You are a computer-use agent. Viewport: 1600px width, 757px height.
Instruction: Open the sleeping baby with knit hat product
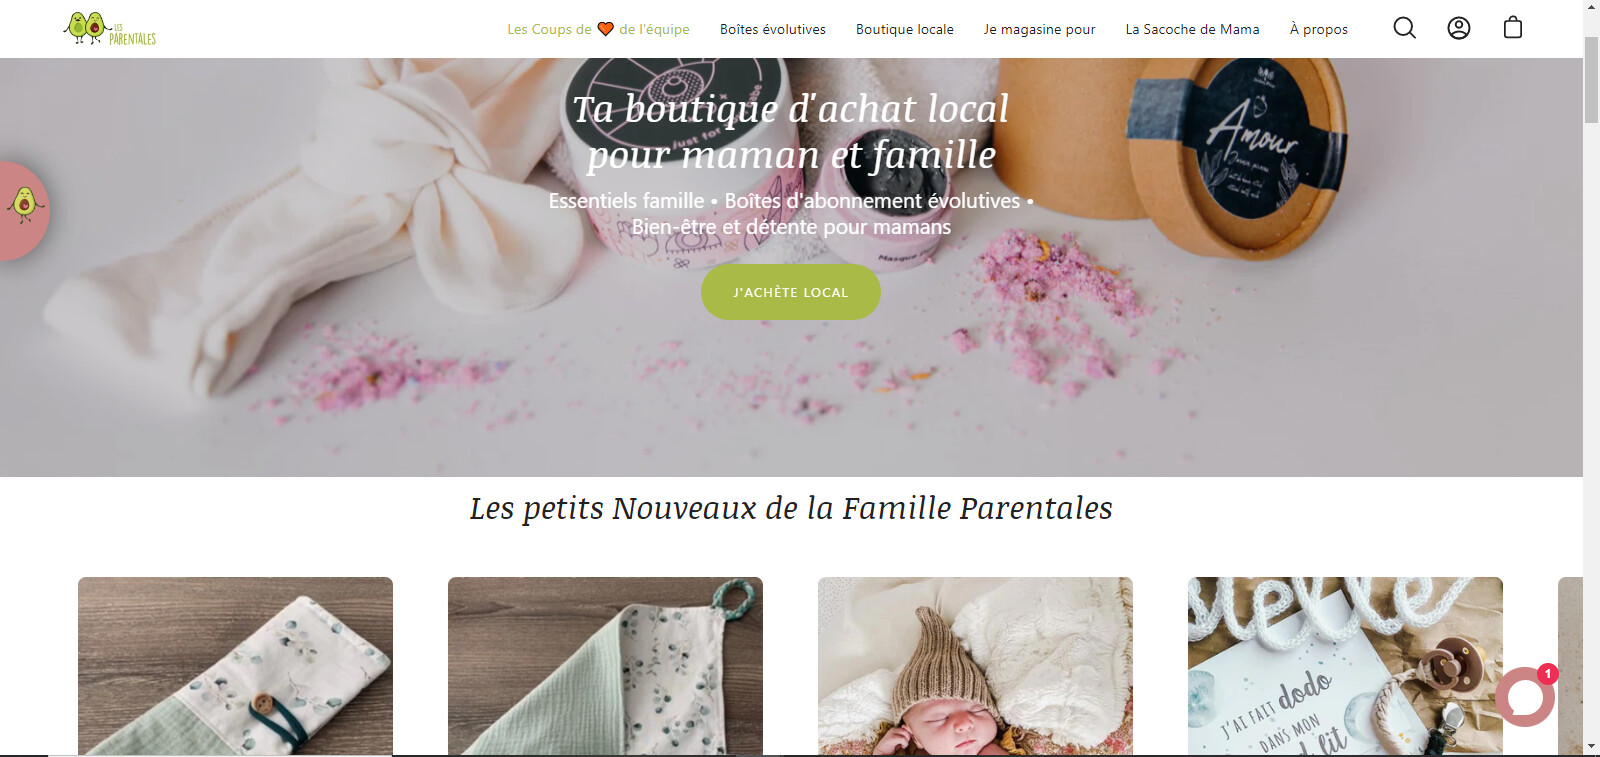[975, 666]
